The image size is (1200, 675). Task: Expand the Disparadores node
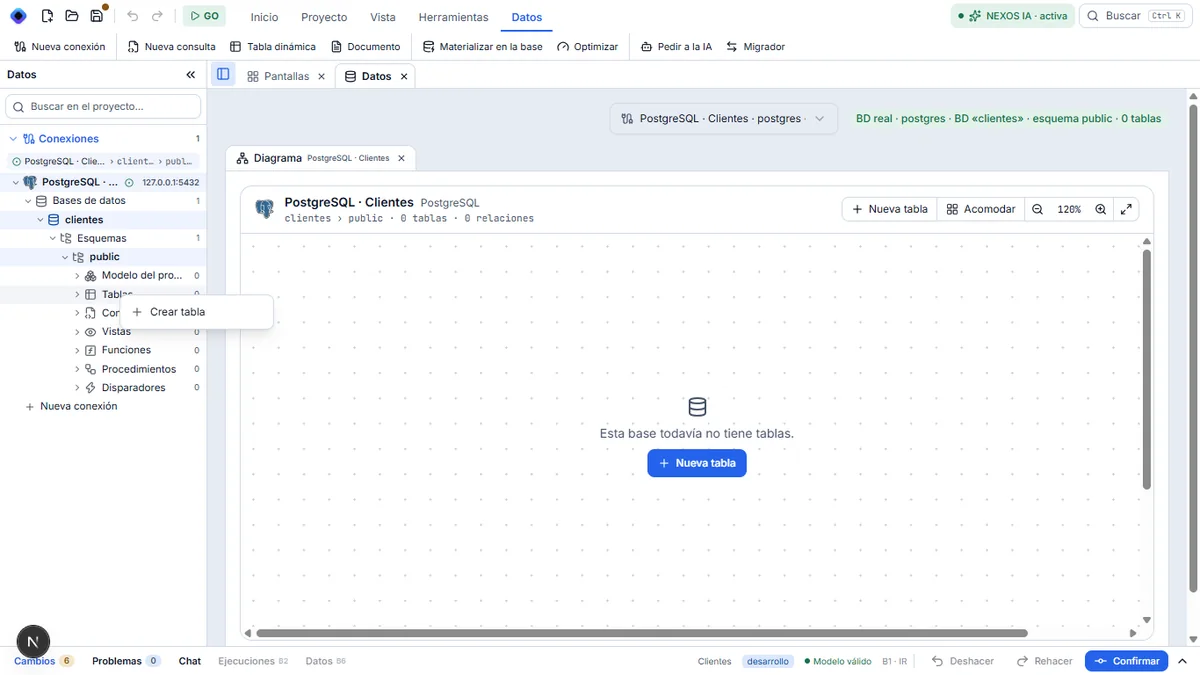[77, 387]
